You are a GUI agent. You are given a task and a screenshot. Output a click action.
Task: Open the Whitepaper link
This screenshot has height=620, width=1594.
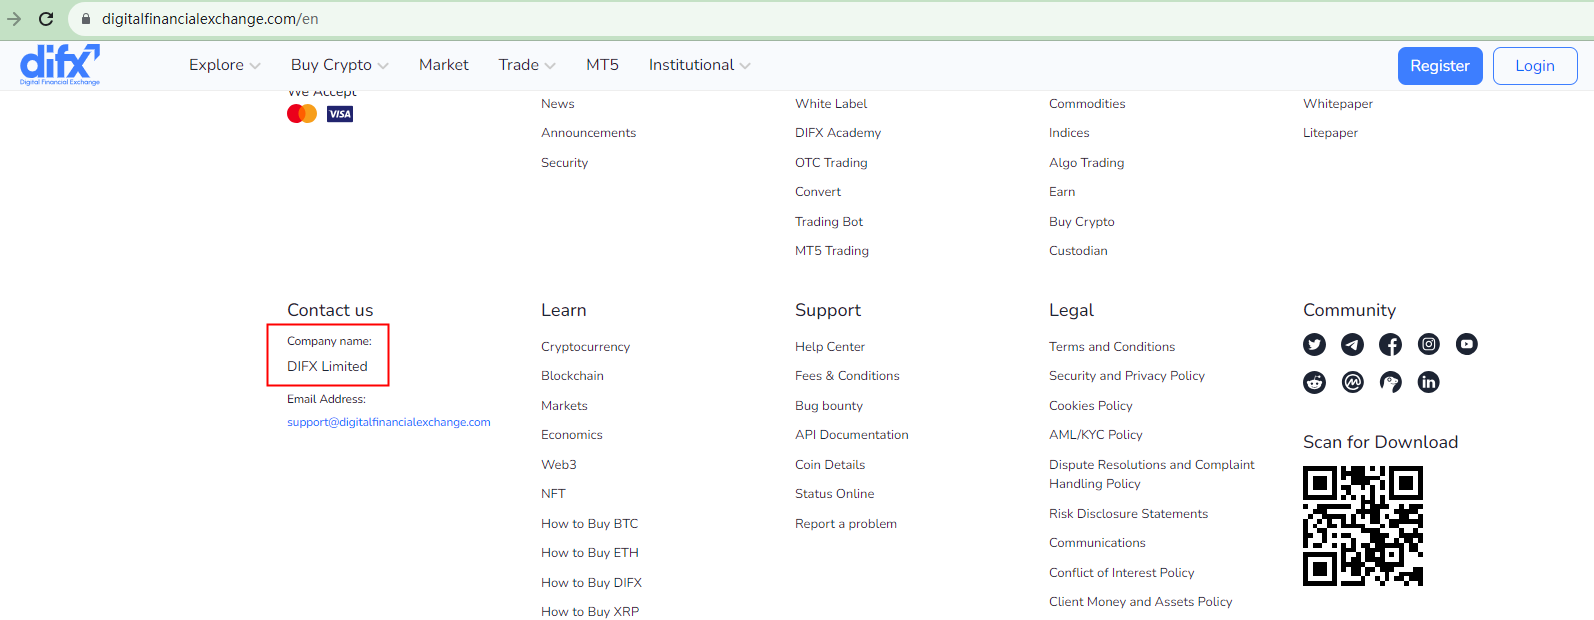1338,104
